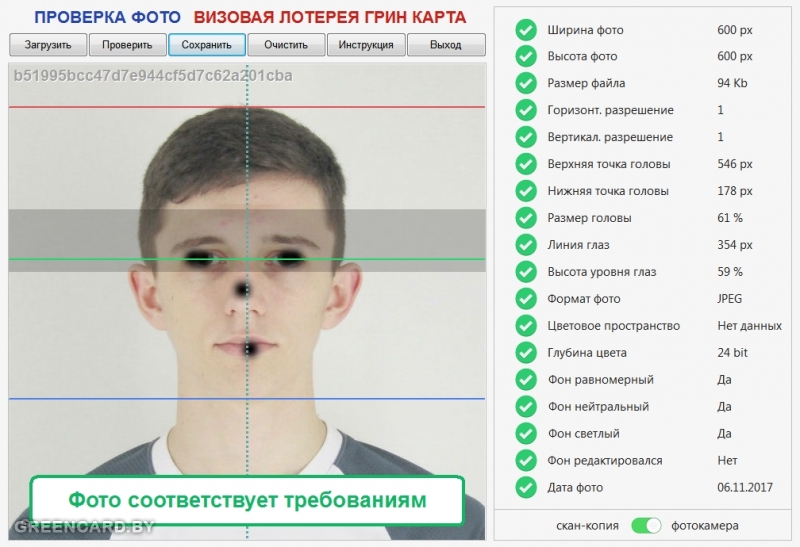The image size is (800, 547).
Task: Click green check icon beside Глубина цвета
Action: tap(526, 353)
